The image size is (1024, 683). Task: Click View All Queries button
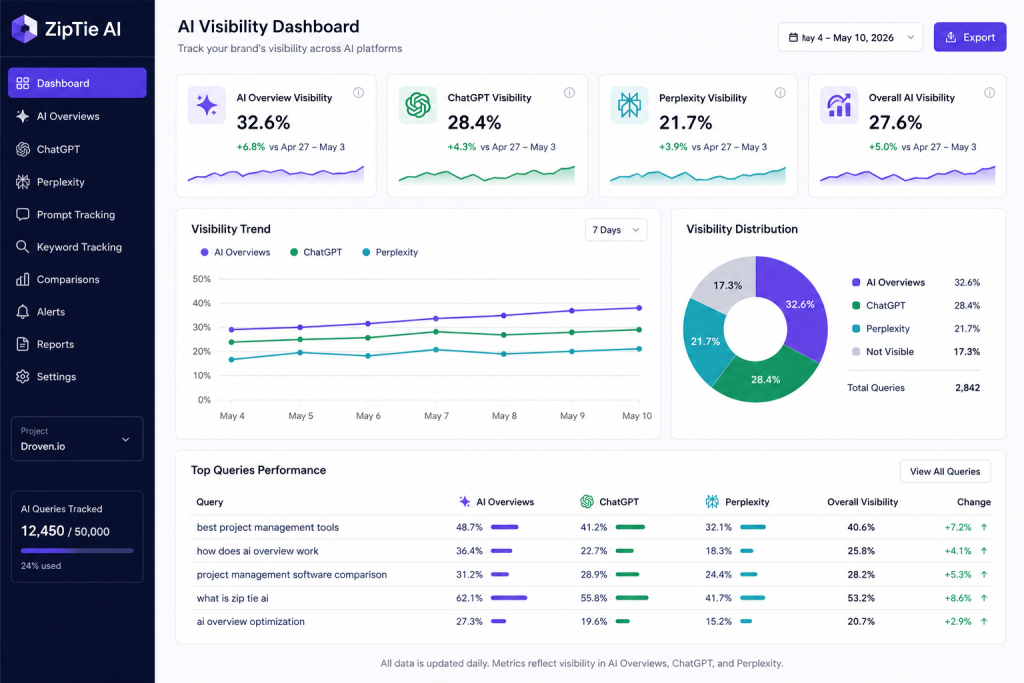click(x=945, y=471)
